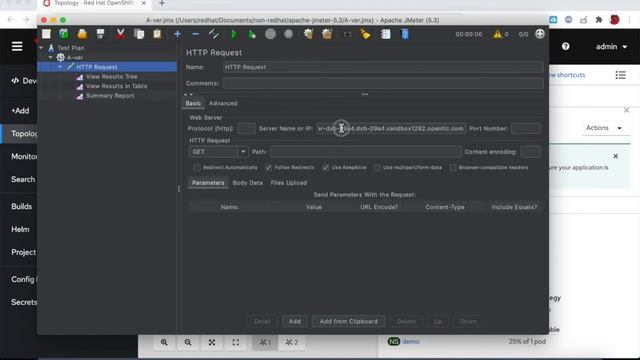
Task: Click the Add parameter button
Action: tap(295, 322)
